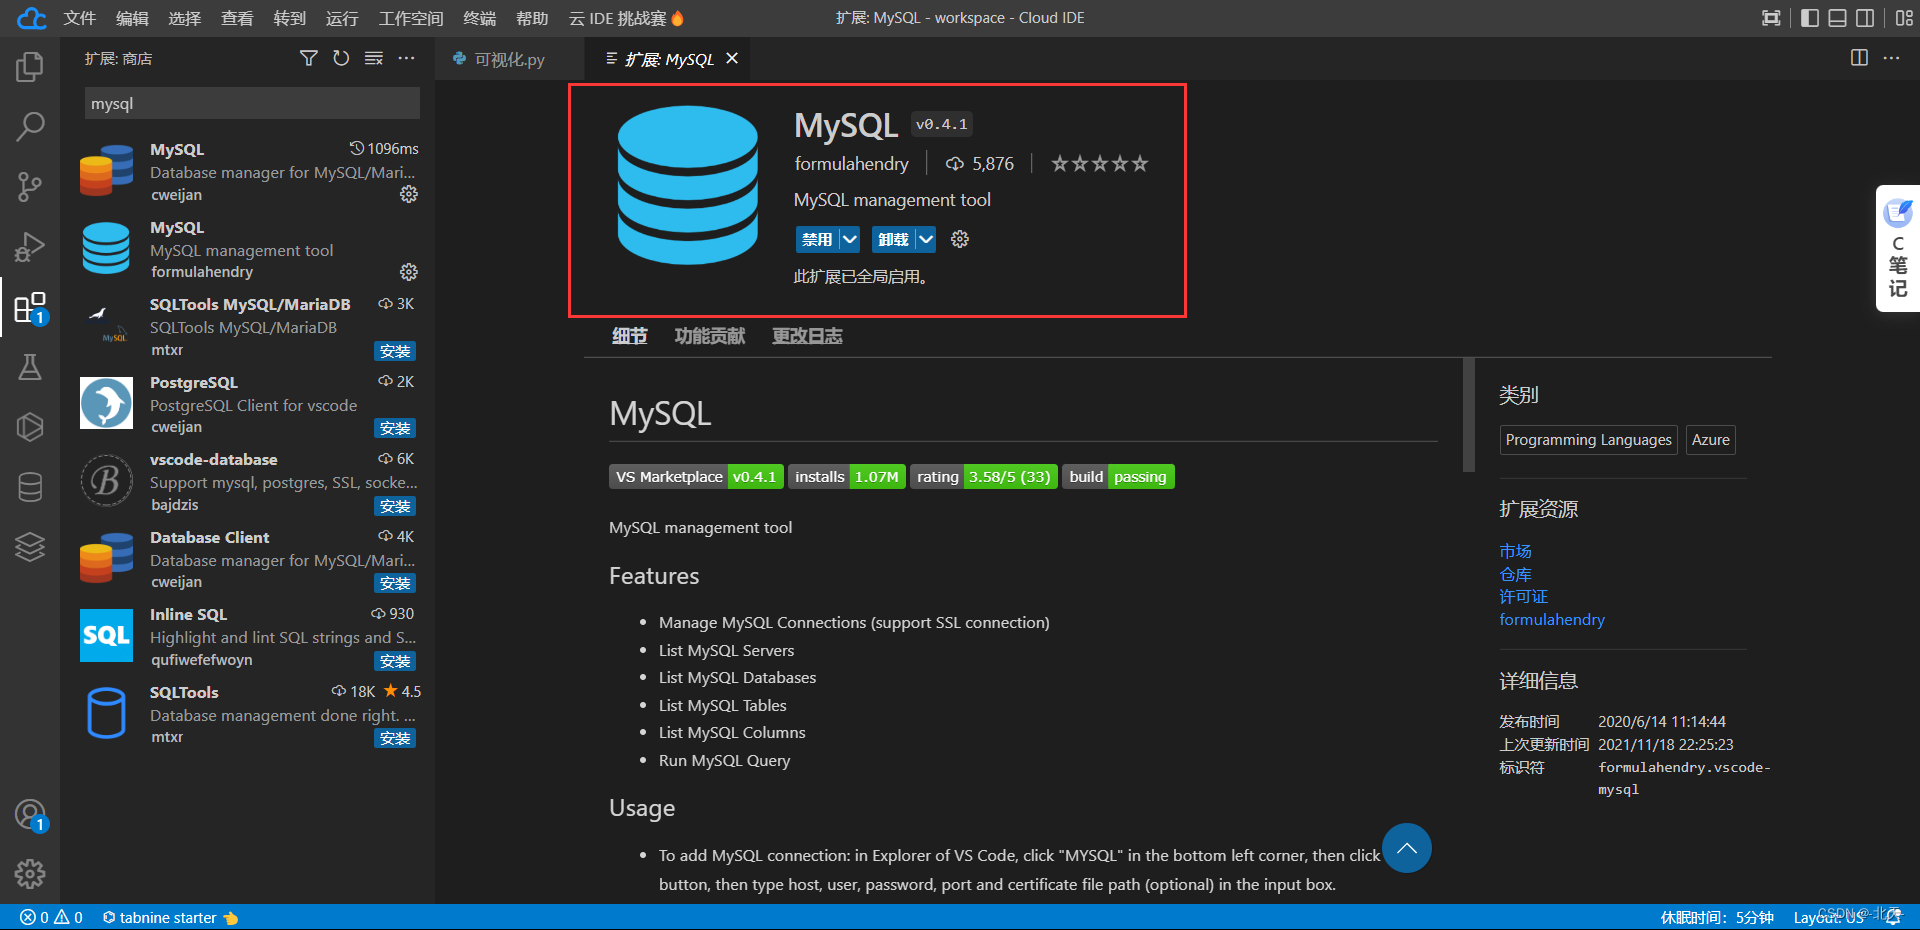Open the 云 IDE 挑战赛 menu item
1920x930 pixels.
click(x=627, y=18)
